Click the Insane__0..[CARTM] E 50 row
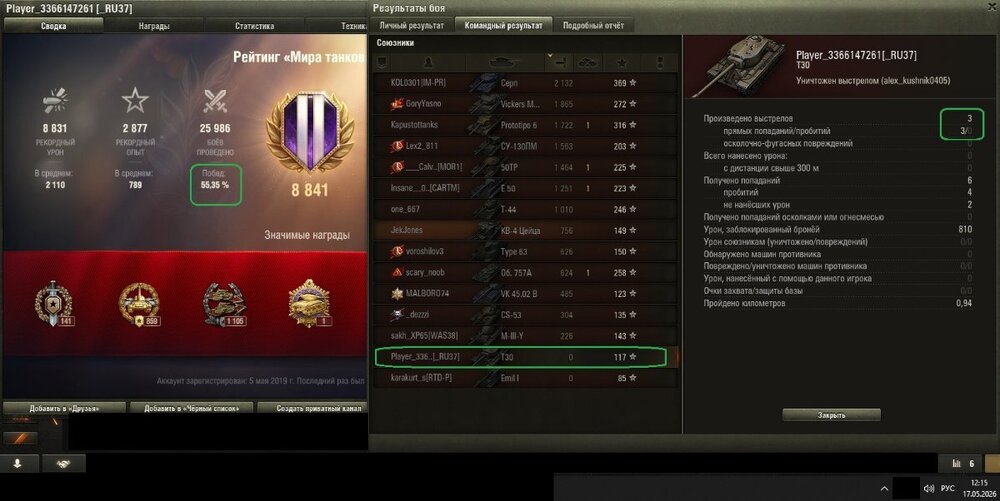The width and height of the screenshot is (1000, 501). tap(526, 188)
